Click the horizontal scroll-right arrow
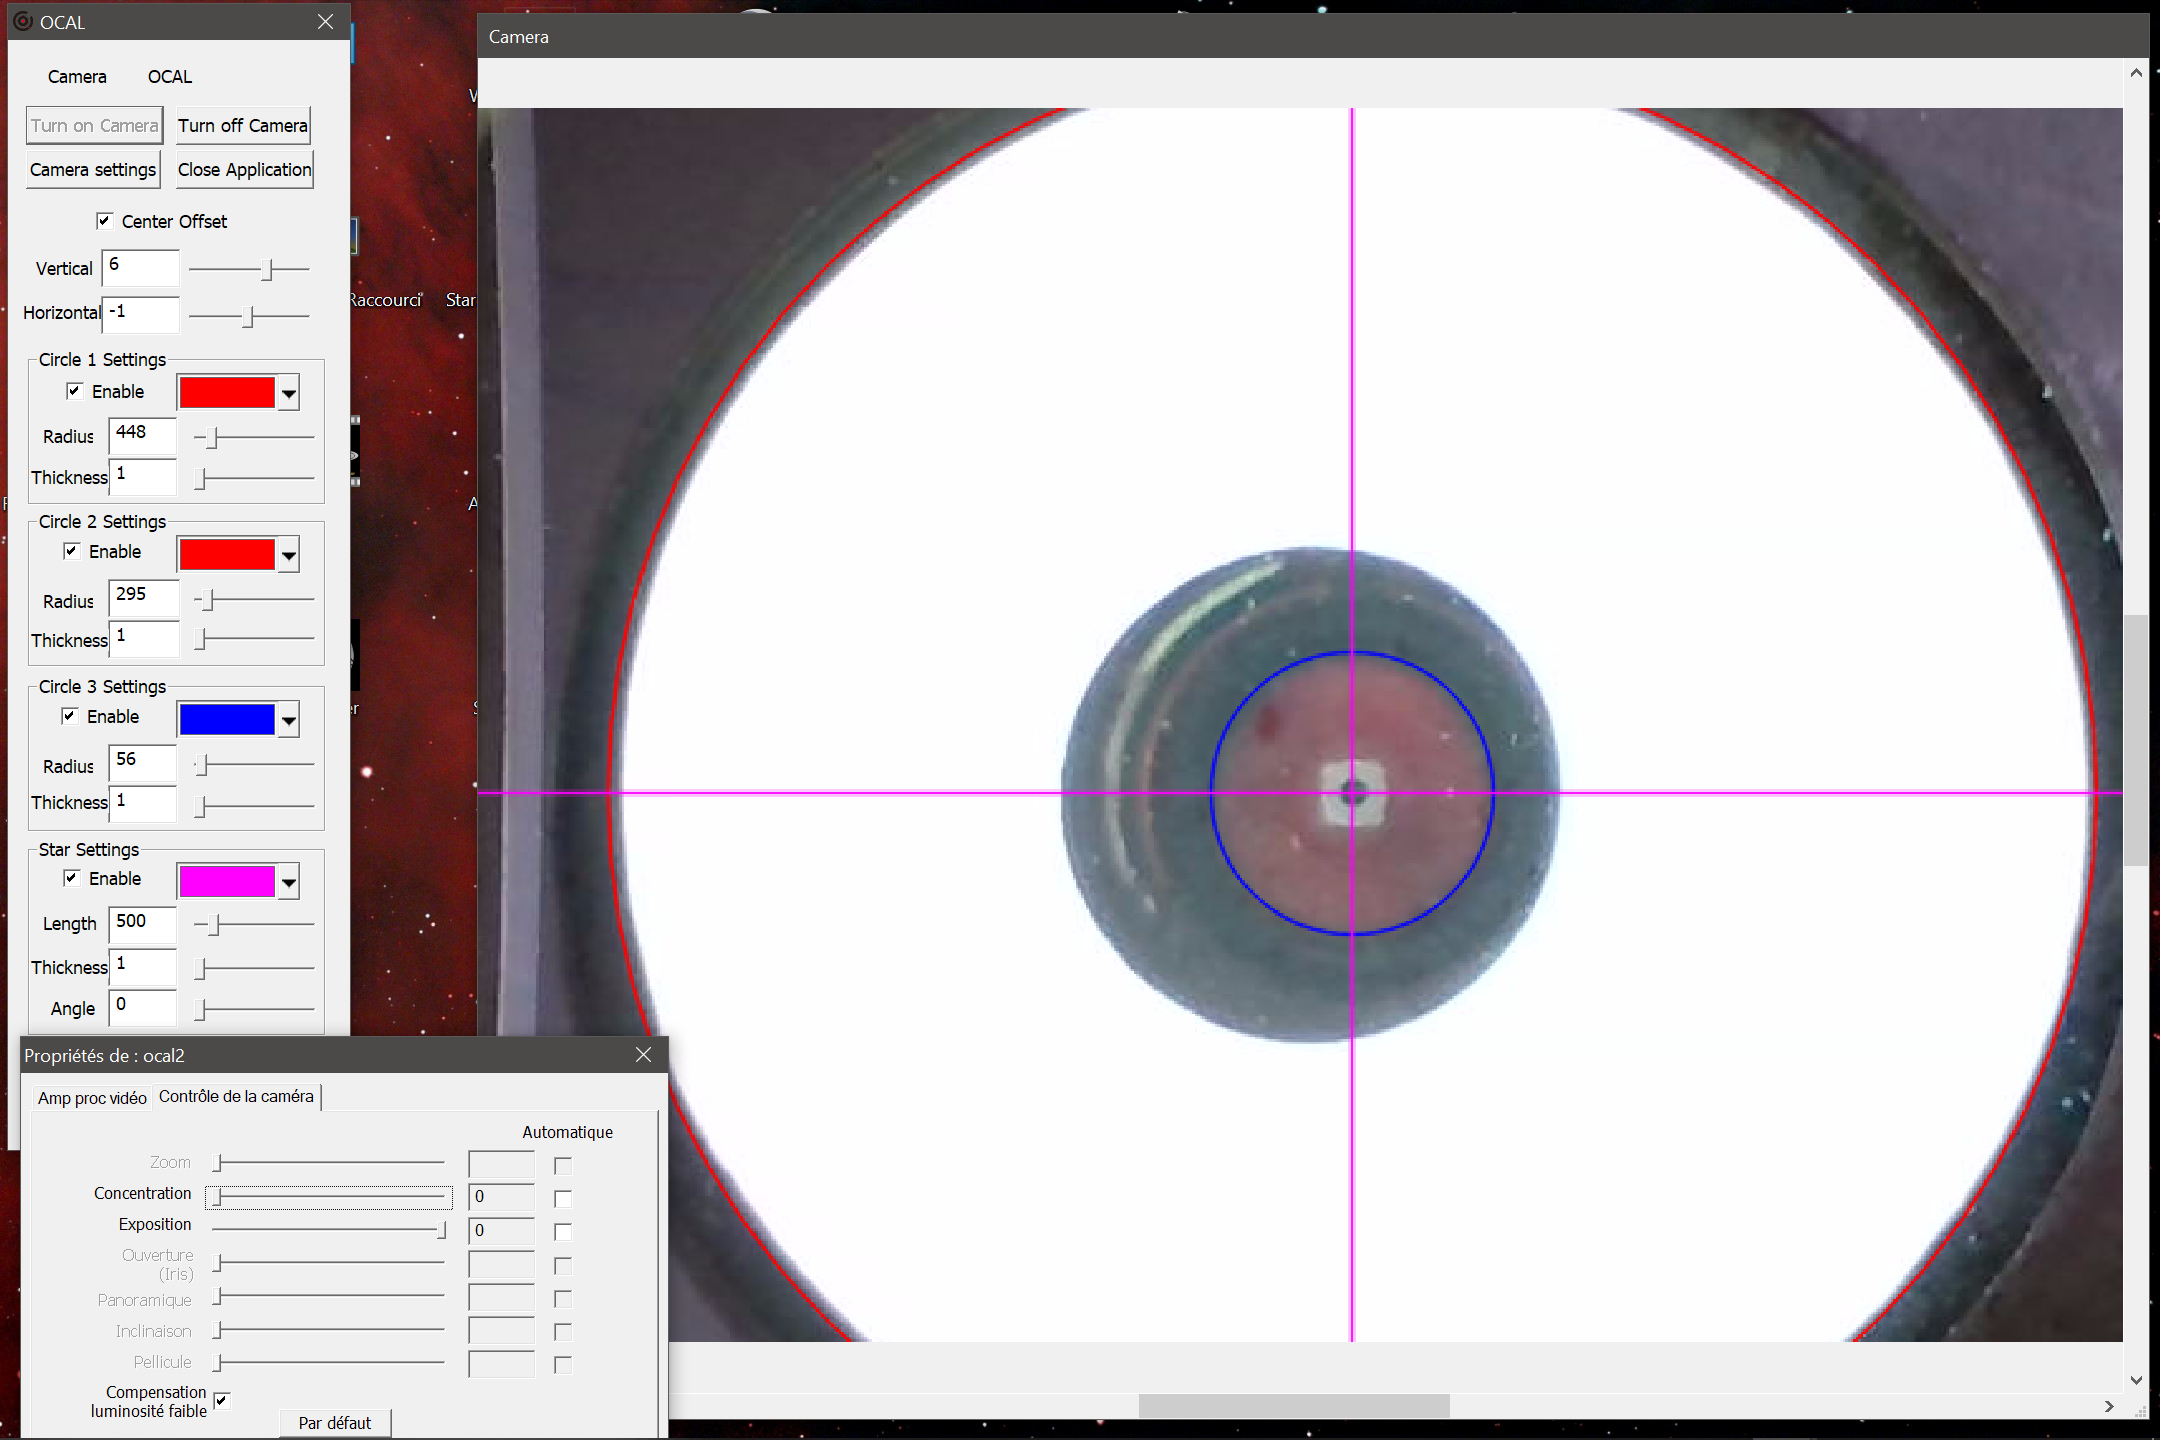2160x1440 pixels. 2109,1406
